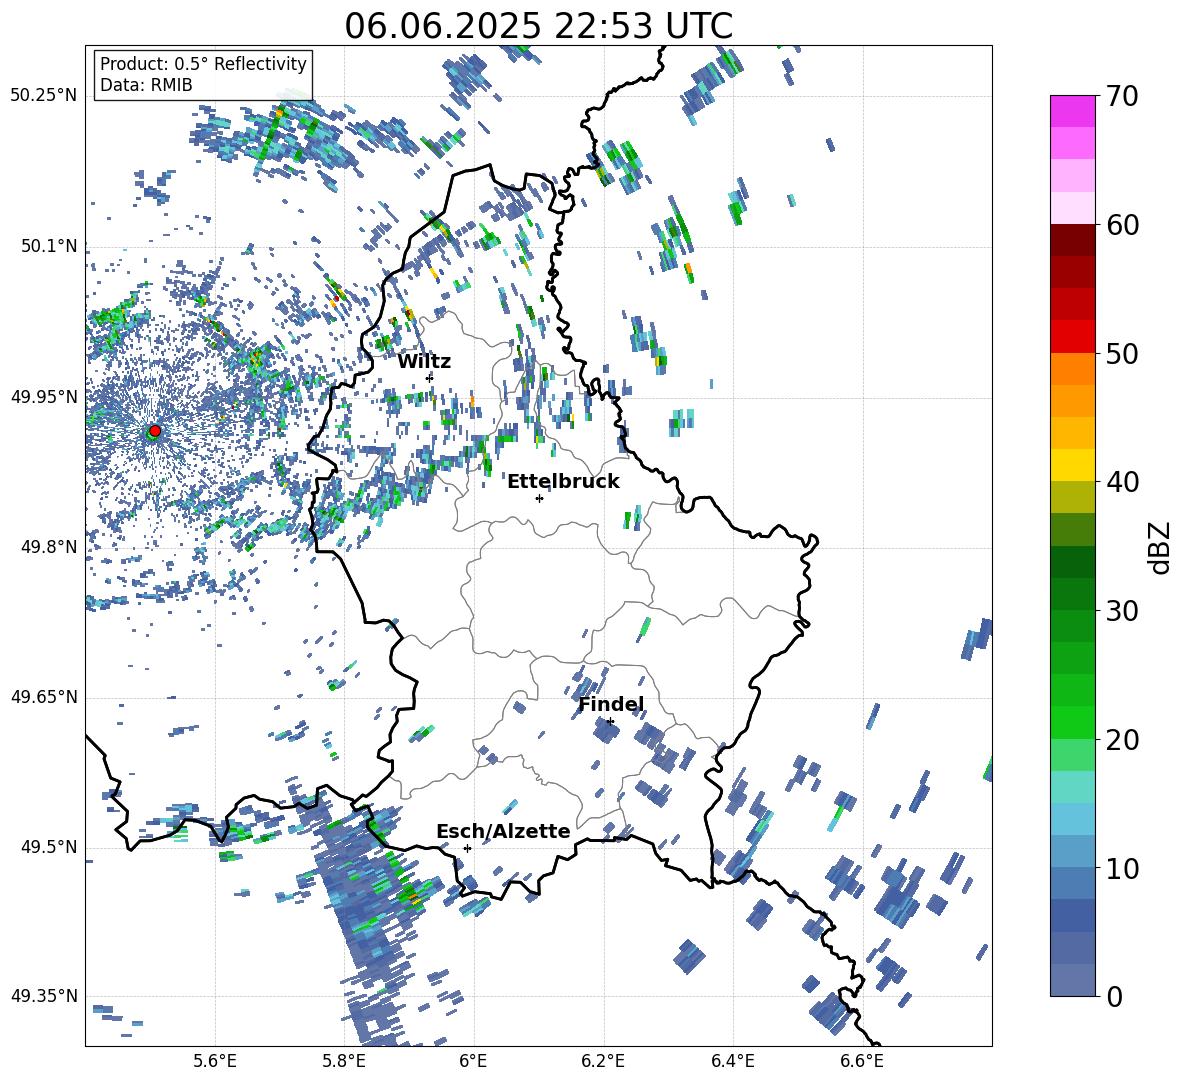Viewport: 1184px width, 1081px height.
Task: Pick the dark green colorbar swatch above 30 dBZ
Action: (1072, 594)
